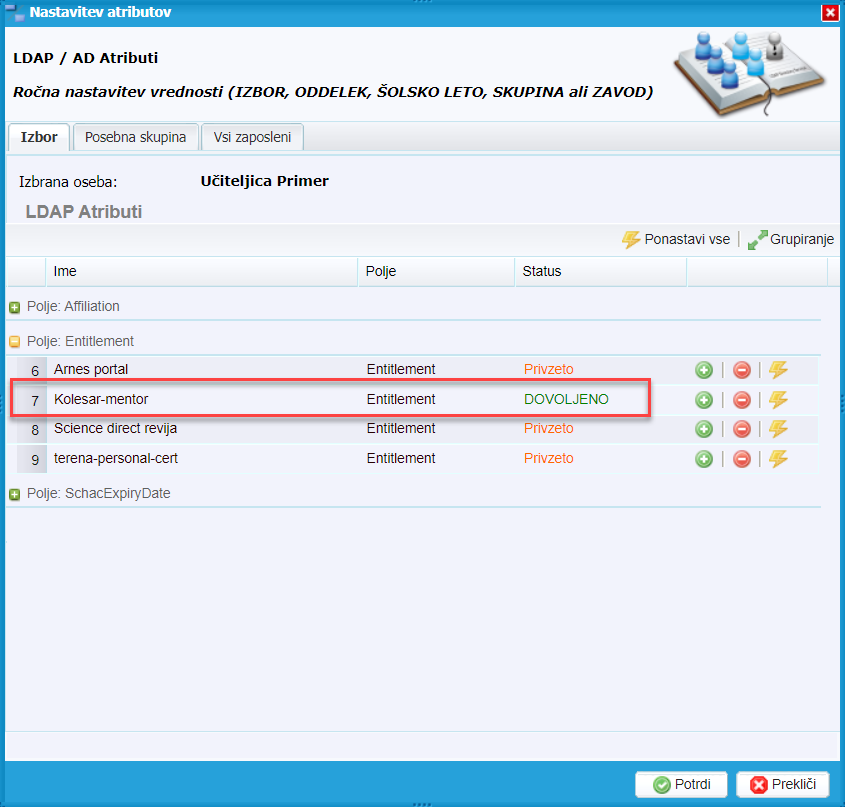Click Ponastavi vse in the toolbar
Screen dimensions: 845x807
point(676,240)
